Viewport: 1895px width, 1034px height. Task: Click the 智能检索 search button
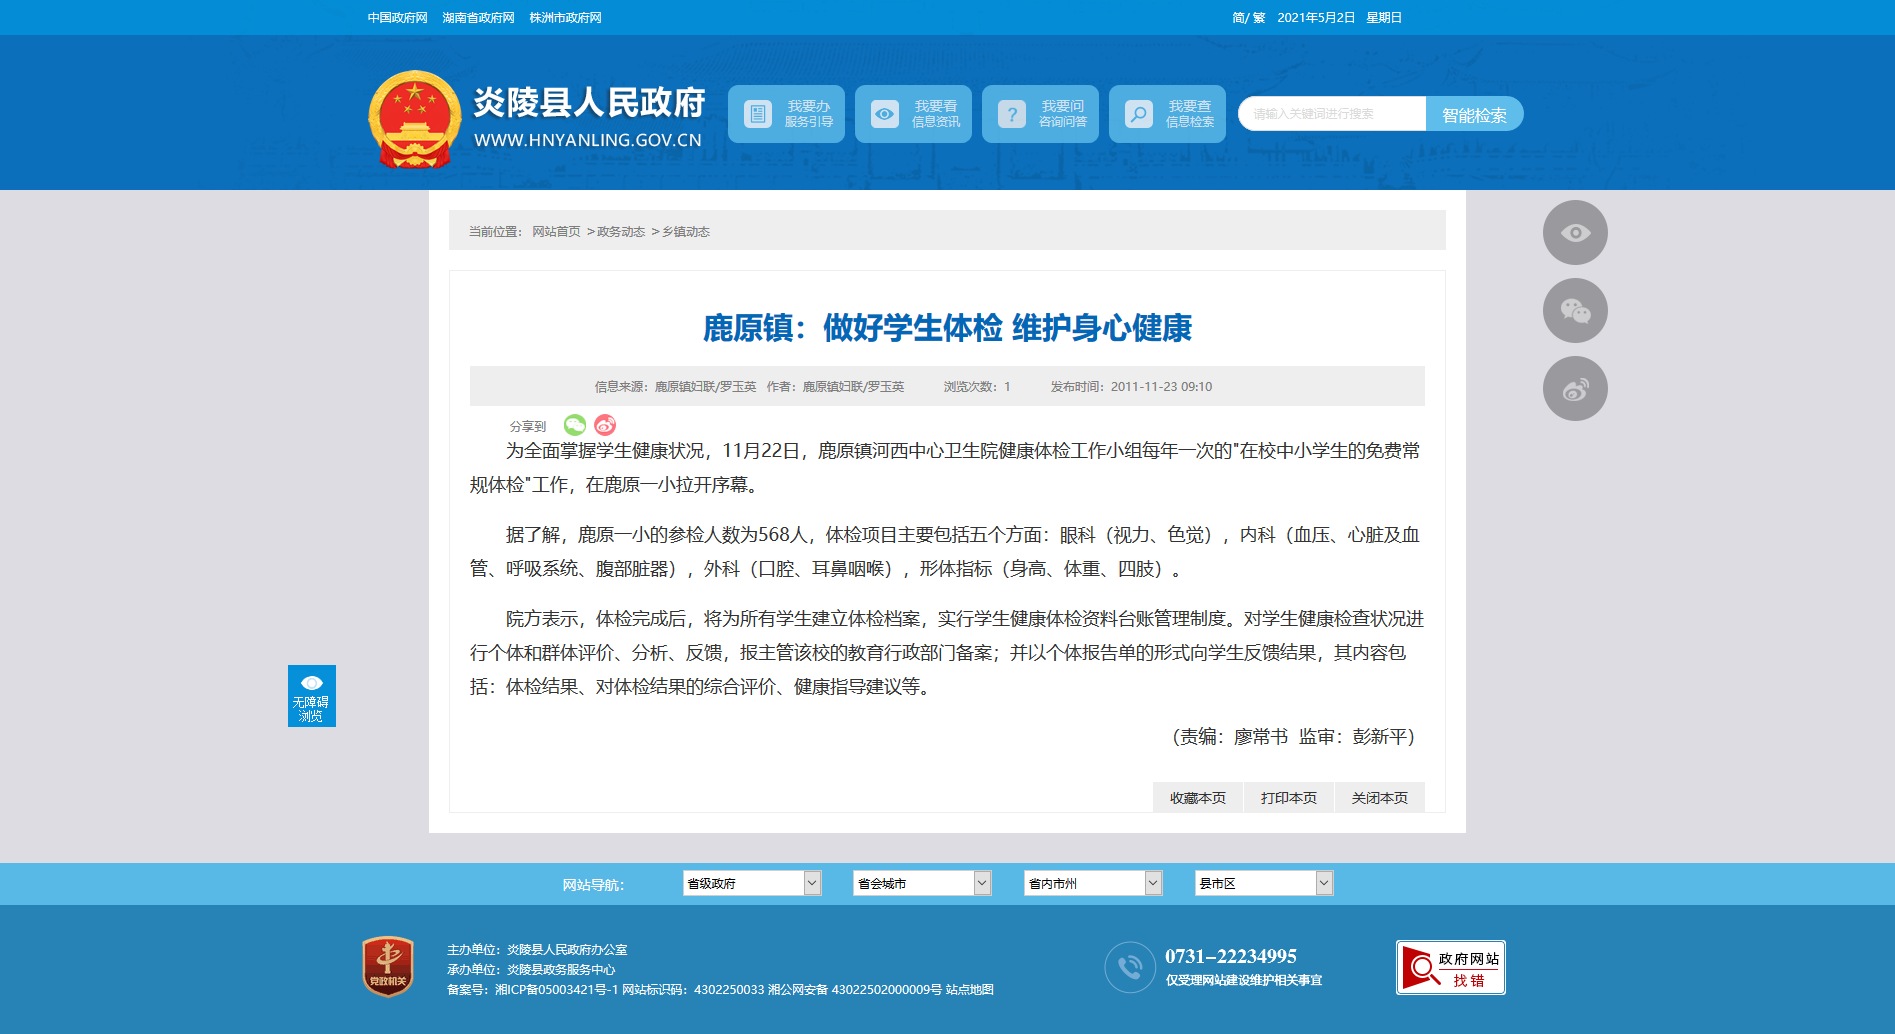pos(1474,114)
